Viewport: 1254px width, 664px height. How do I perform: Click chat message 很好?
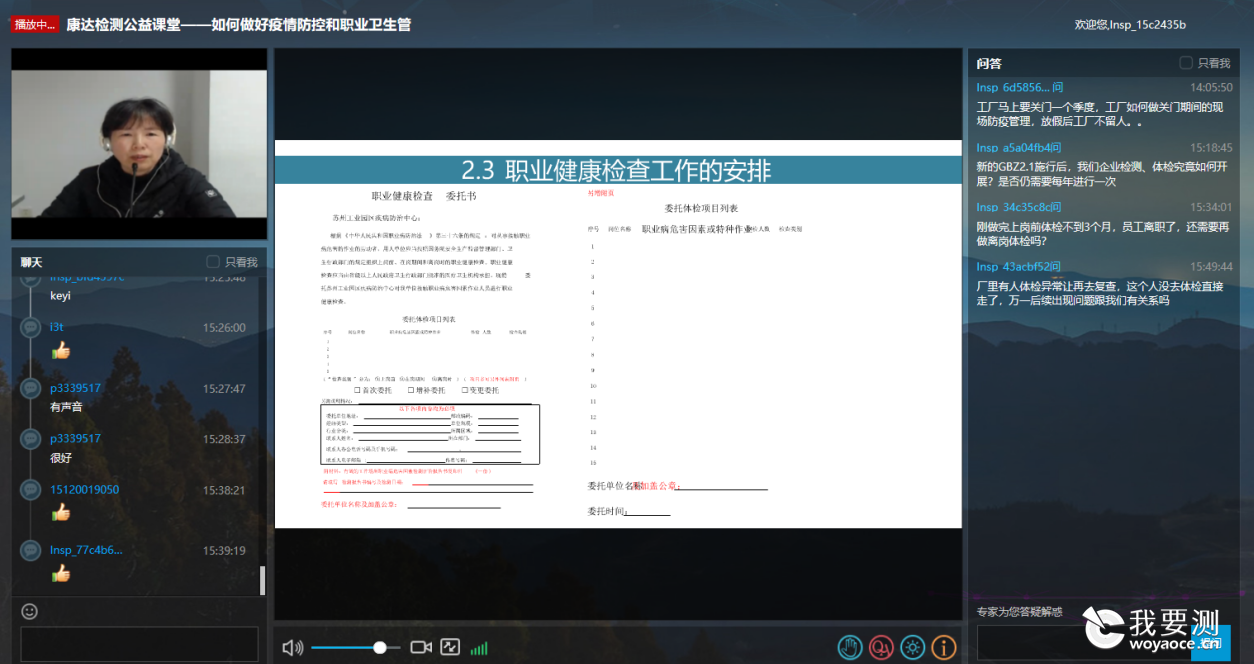[x=61, y=458]
